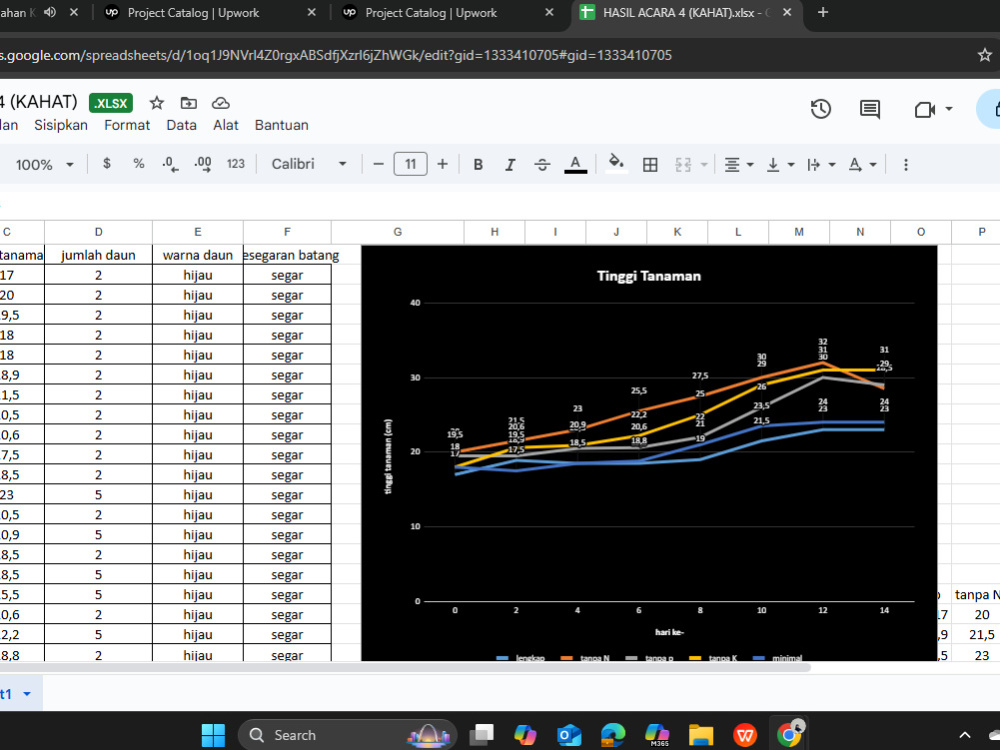The height and width of the screenshot is (750, 1000).
Task: Open more toolbar options three dots
Action: tap(906, 165)
